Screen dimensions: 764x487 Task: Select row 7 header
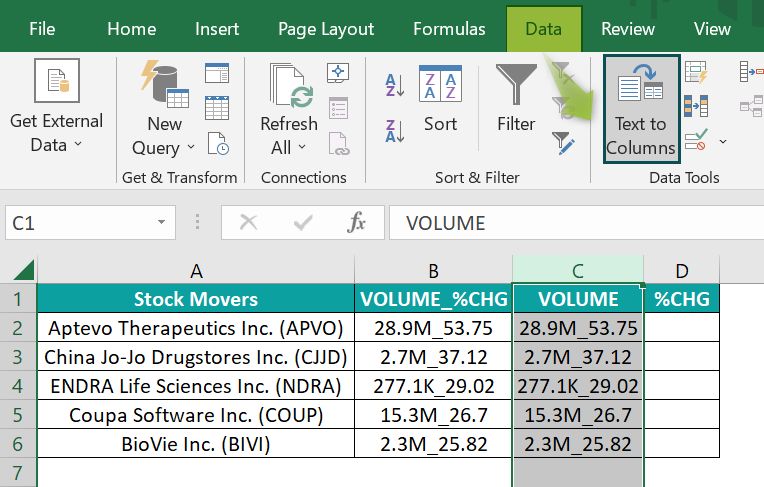coord(18,472)
